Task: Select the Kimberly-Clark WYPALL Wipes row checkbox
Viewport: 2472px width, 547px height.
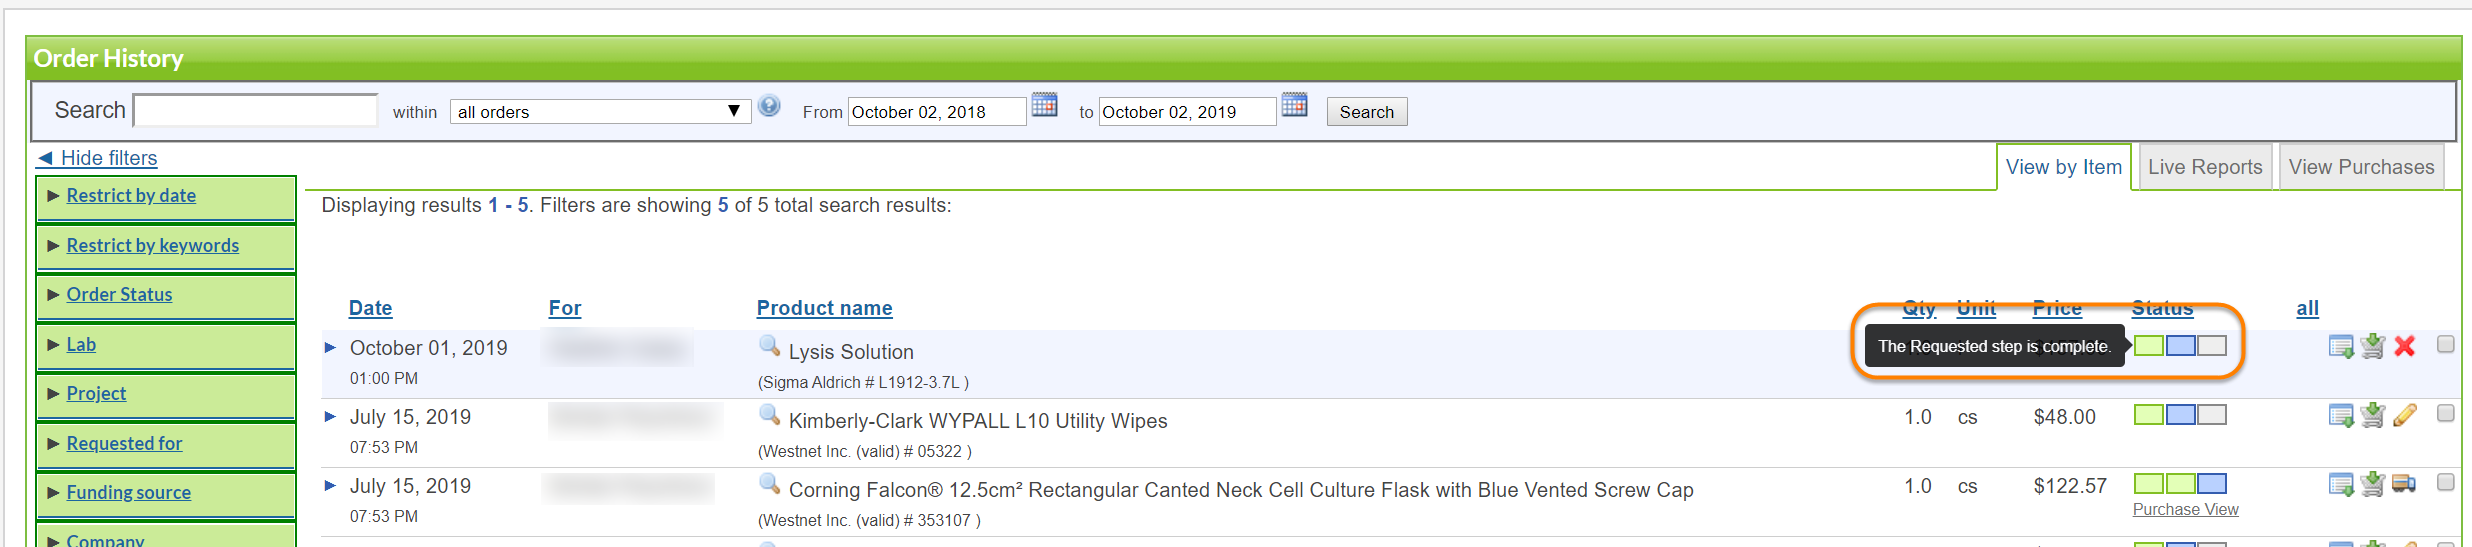Action: point(2446,413)
